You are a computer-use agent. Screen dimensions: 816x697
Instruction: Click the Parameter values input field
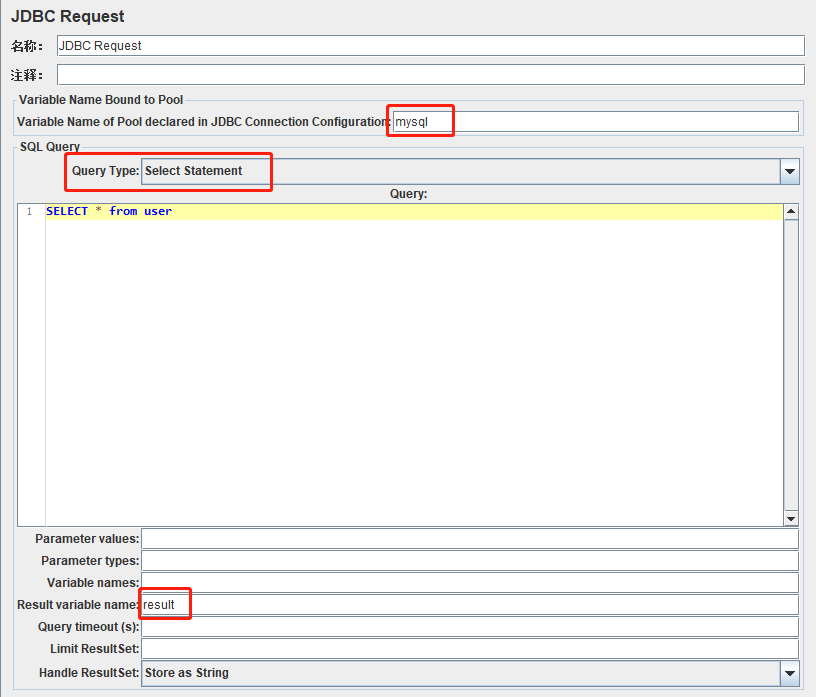[470, 539]
